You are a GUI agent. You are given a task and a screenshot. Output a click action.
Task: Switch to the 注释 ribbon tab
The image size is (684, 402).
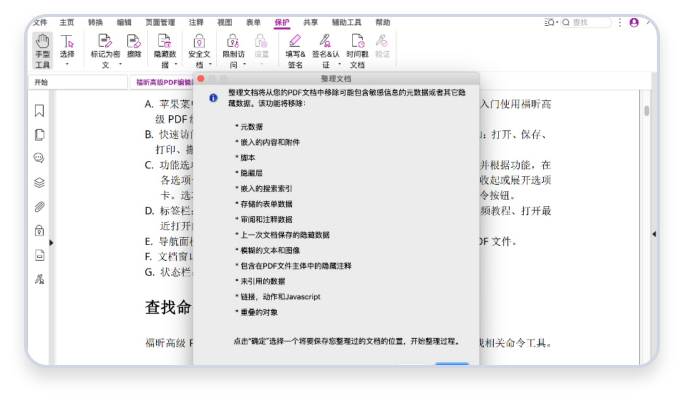point(196,22)
